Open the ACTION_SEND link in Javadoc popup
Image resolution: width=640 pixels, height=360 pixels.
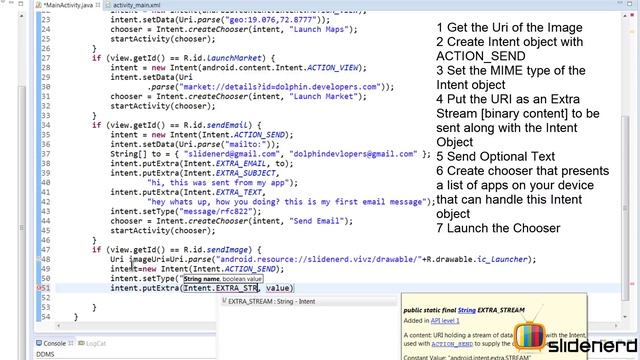[x=452, y=344]
